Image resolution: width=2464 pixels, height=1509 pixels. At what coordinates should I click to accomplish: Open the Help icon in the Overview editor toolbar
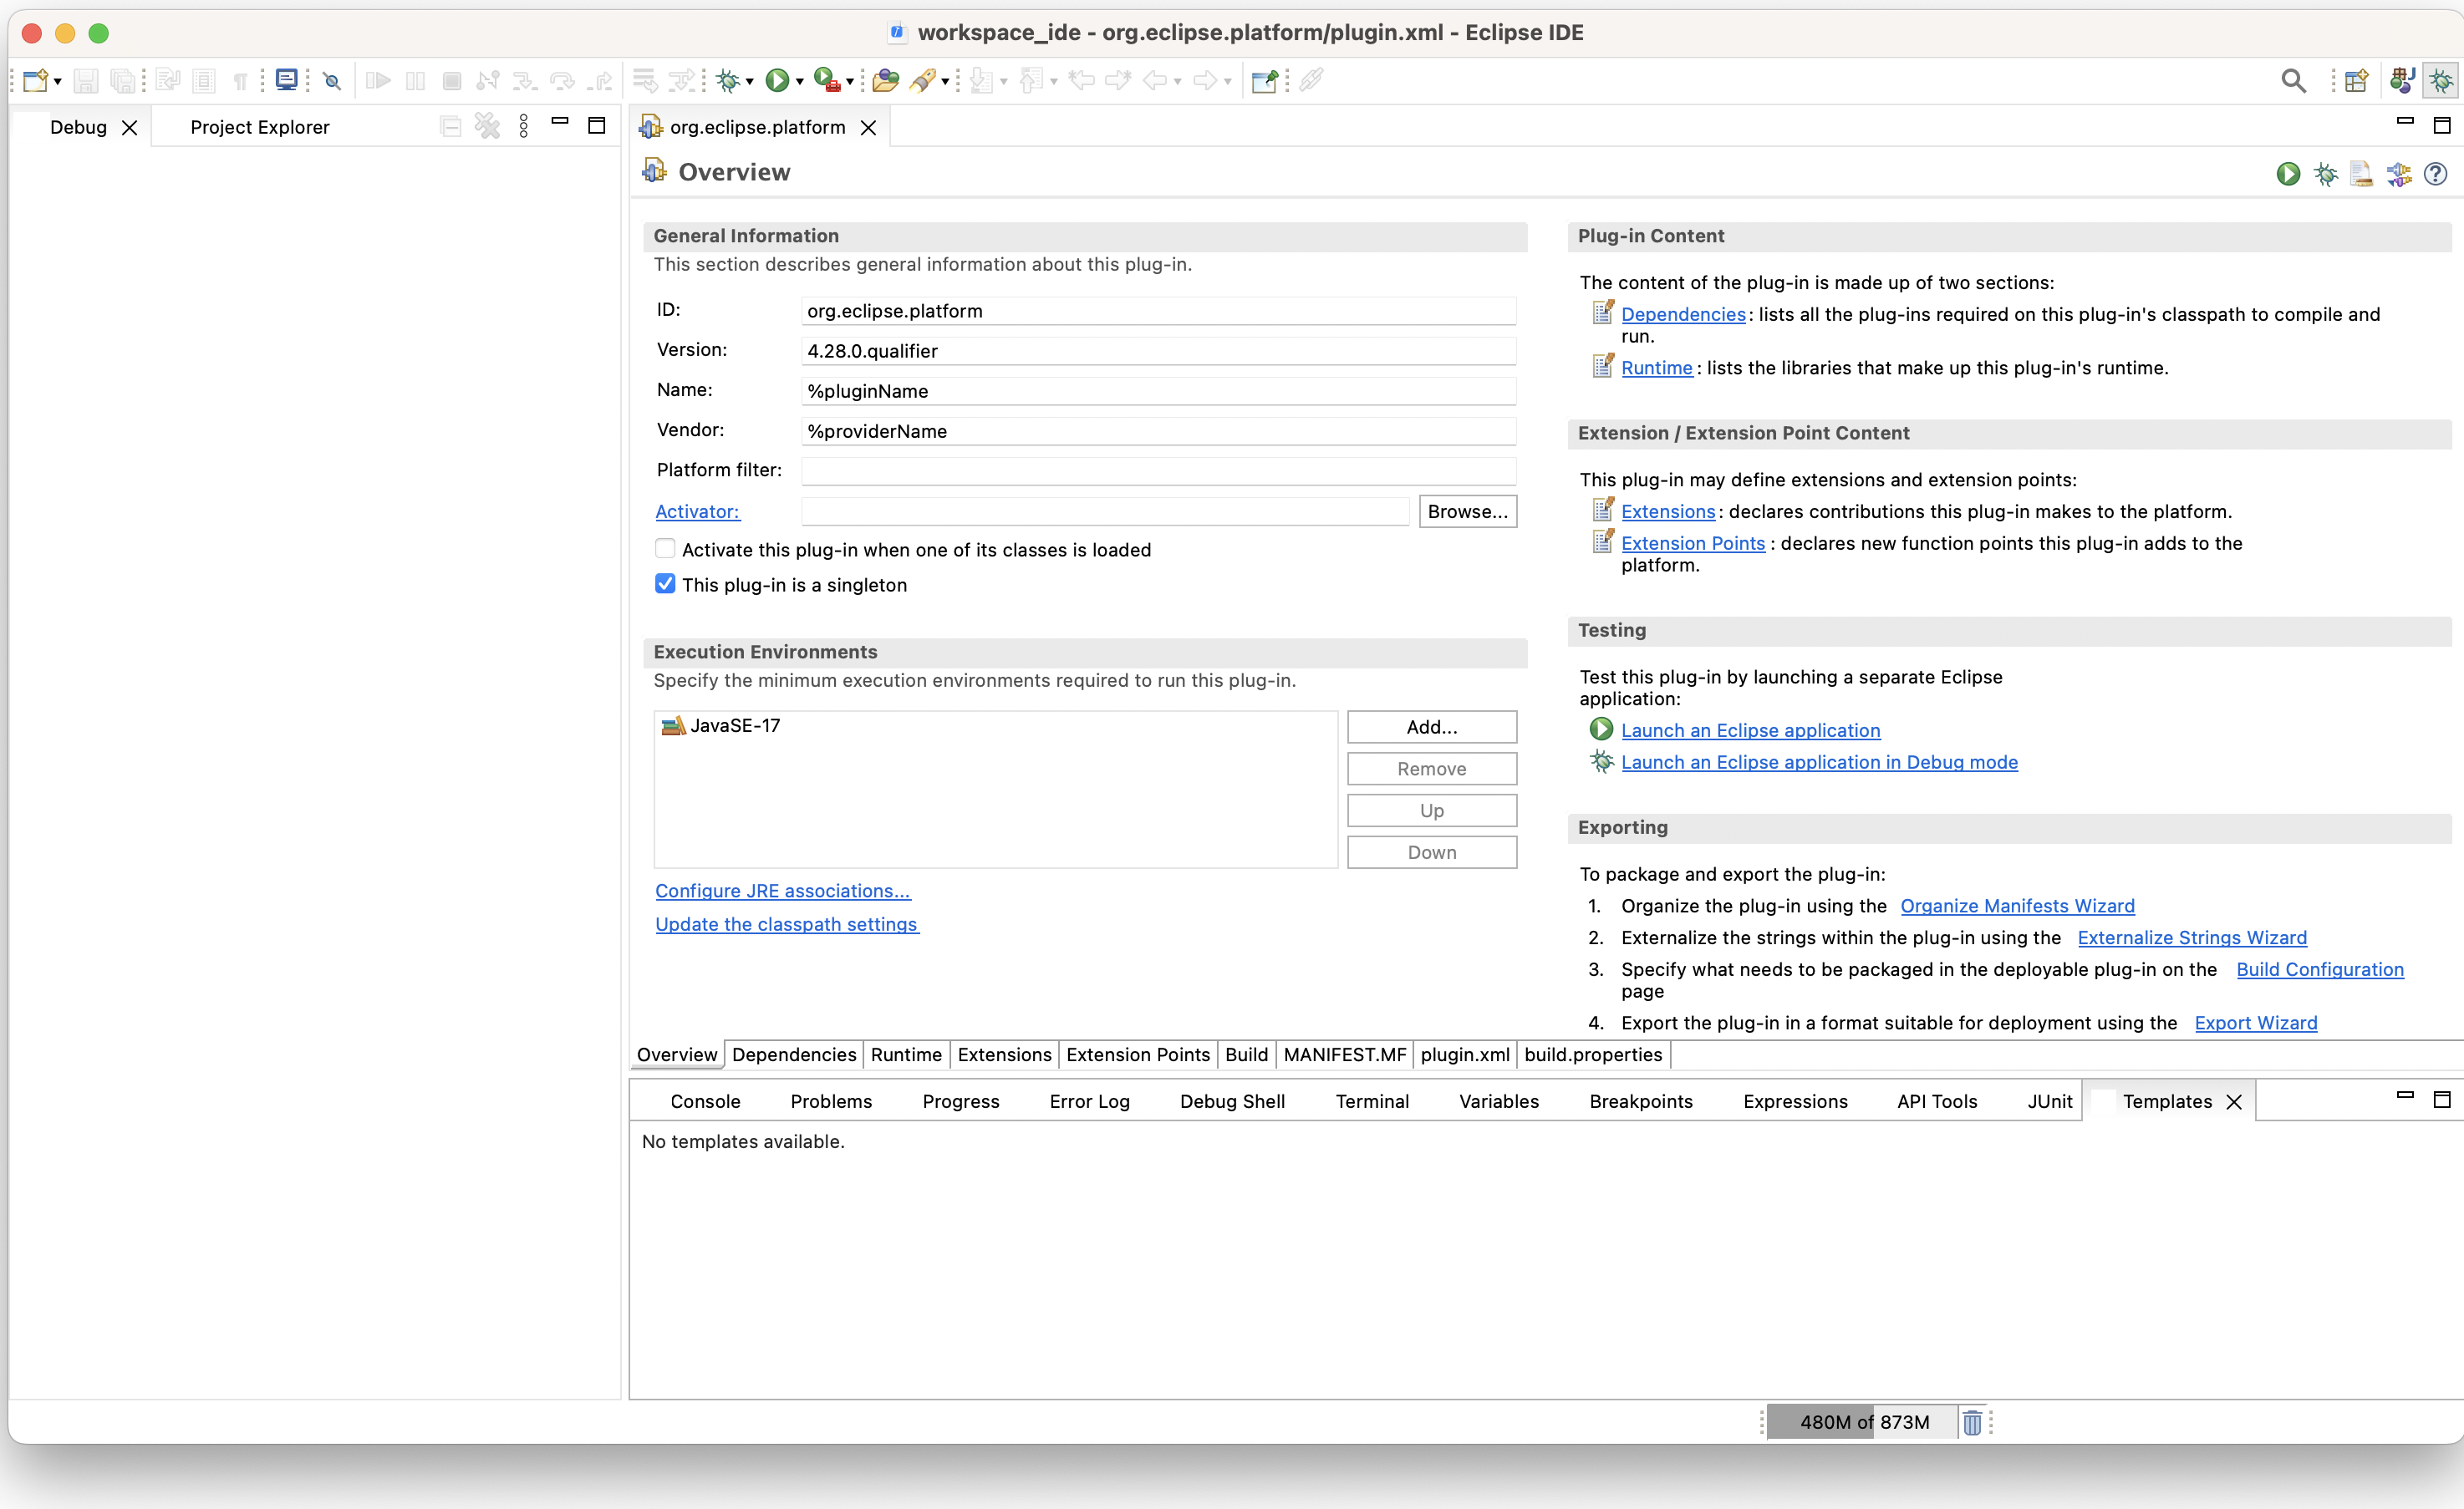coord(2436,173)
